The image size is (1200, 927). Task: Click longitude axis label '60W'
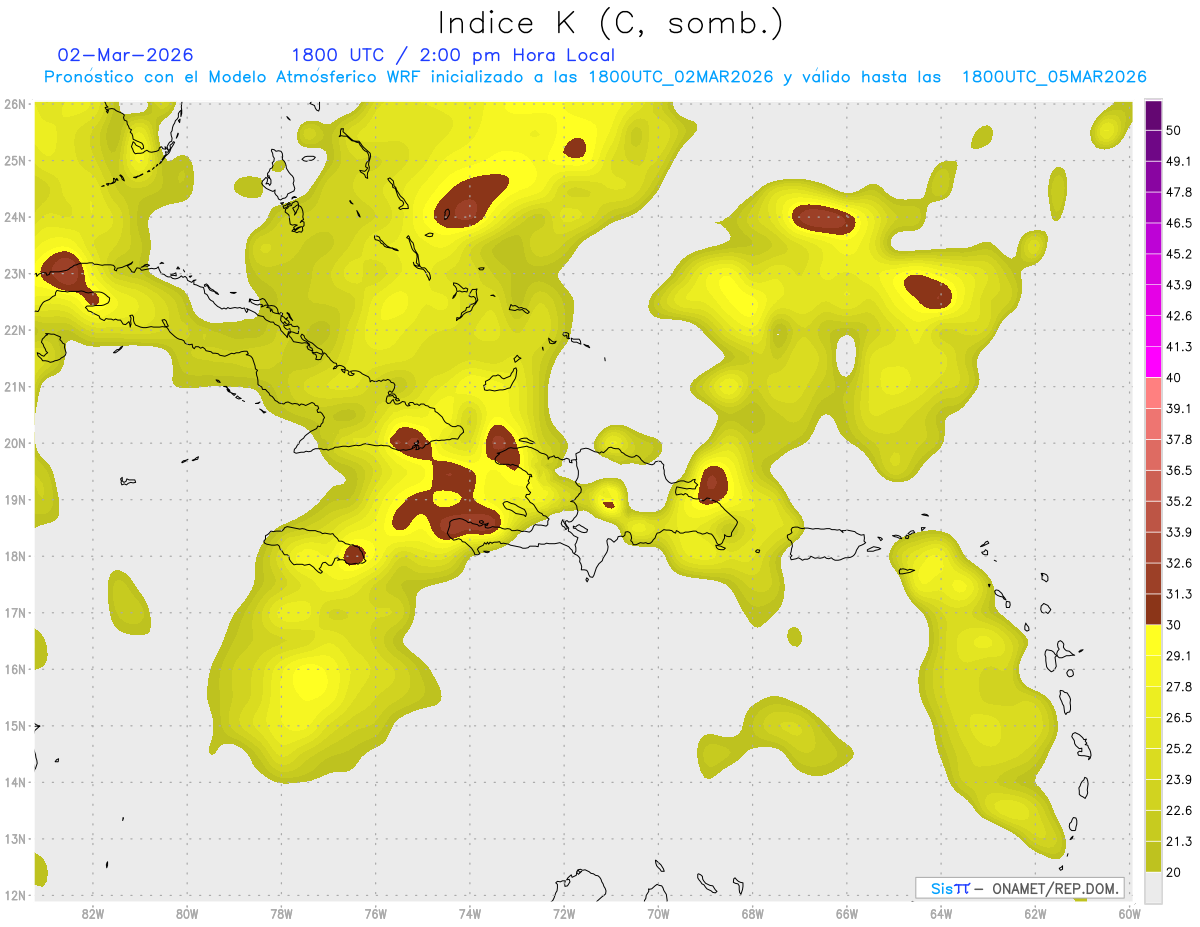coord(1129,913)
